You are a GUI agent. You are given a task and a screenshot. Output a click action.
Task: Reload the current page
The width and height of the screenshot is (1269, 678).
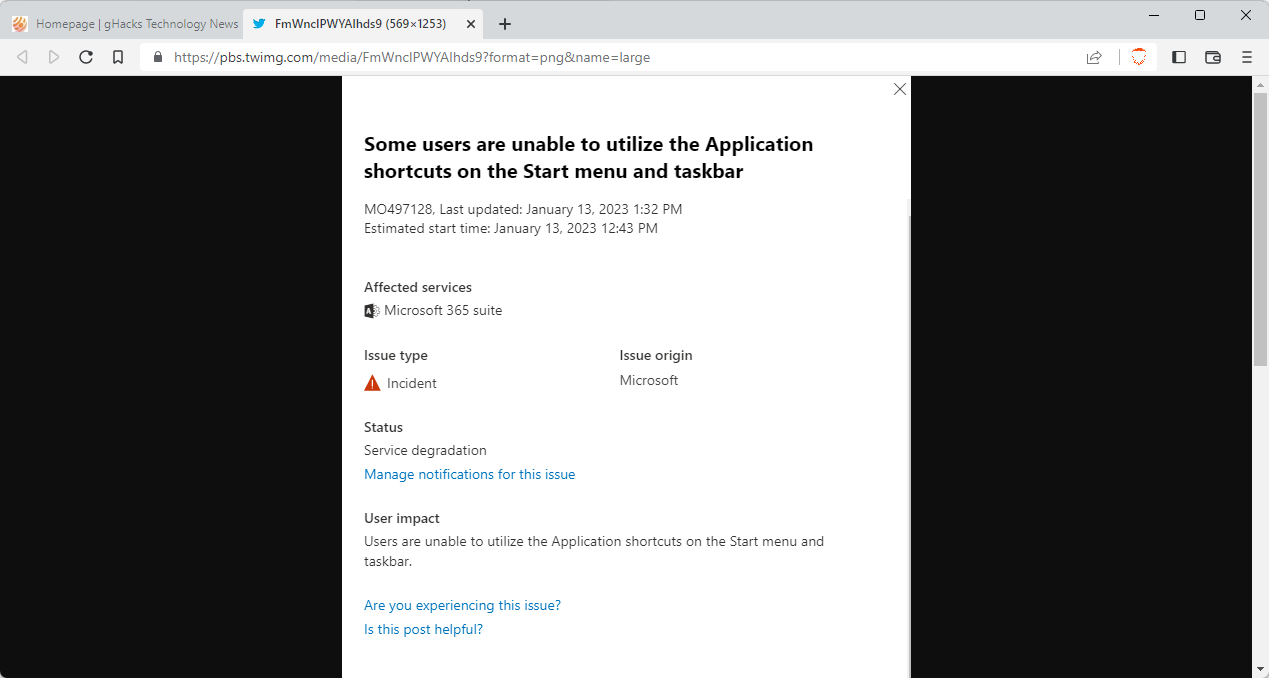tap(86, 58)
